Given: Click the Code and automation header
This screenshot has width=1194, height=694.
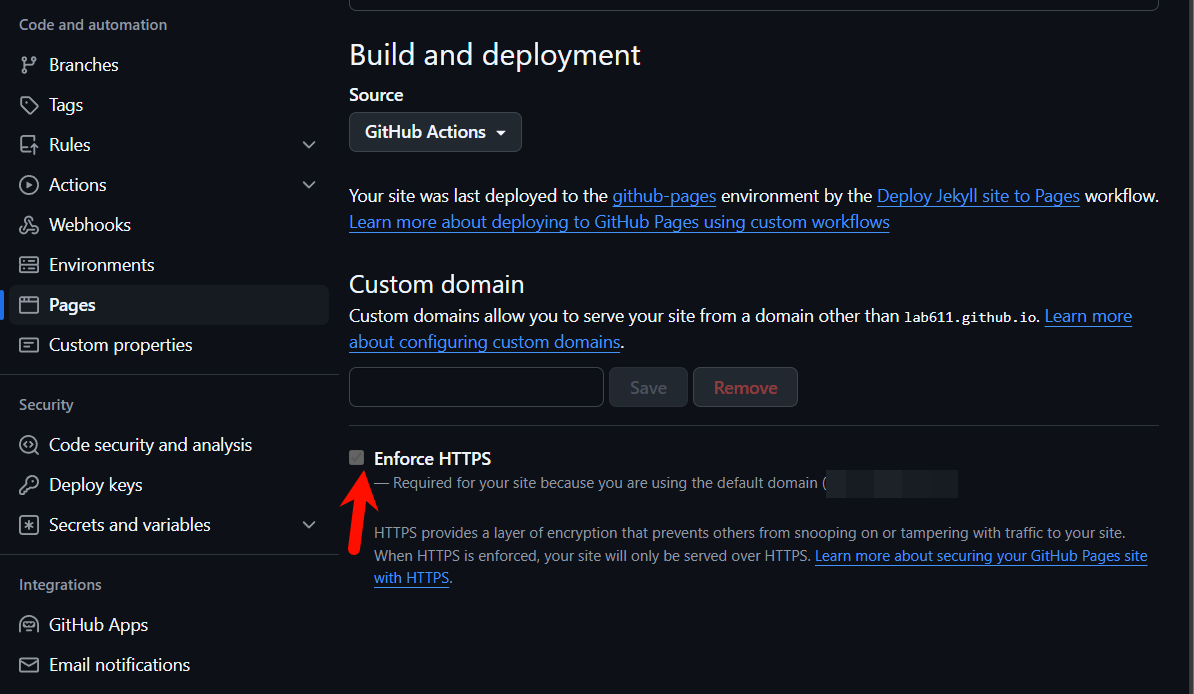Looking at the screenshot, I should click(93, 25).
